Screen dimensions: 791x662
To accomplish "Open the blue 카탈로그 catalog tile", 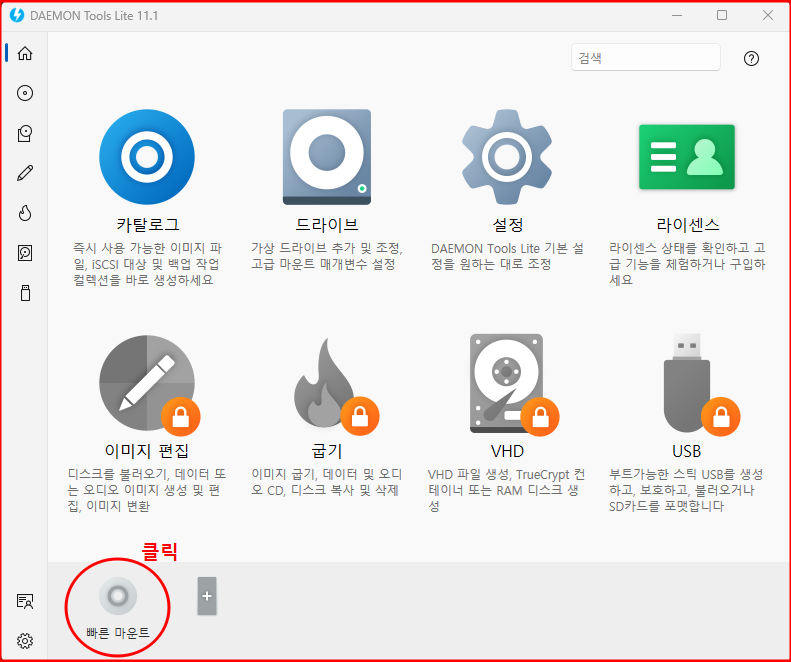I will [x=147, y=157].
